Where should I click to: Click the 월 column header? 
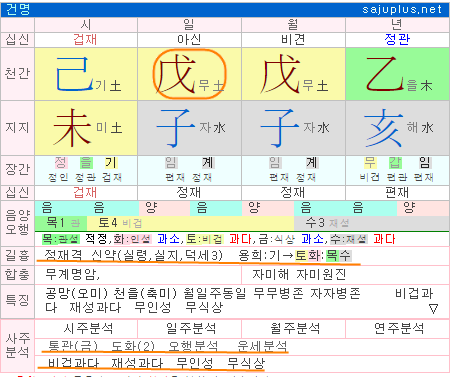click(x=293, y=24)
